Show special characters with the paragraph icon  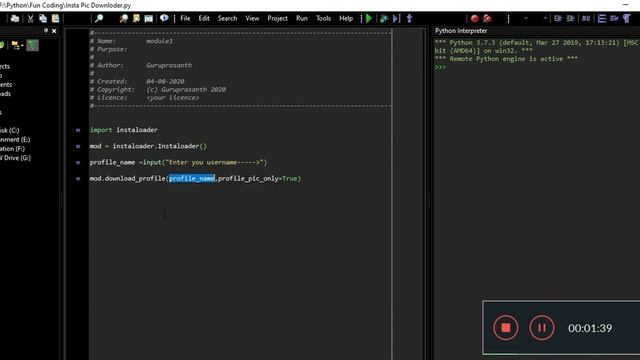(x=627, y=18)
